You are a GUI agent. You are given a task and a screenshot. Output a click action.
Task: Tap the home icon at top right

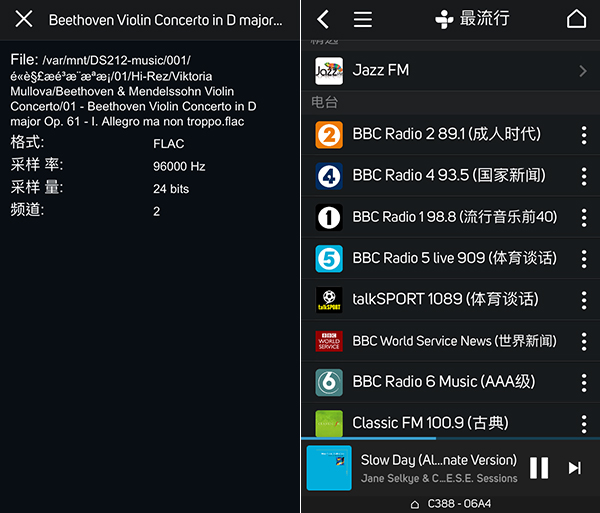pos(576,19)
